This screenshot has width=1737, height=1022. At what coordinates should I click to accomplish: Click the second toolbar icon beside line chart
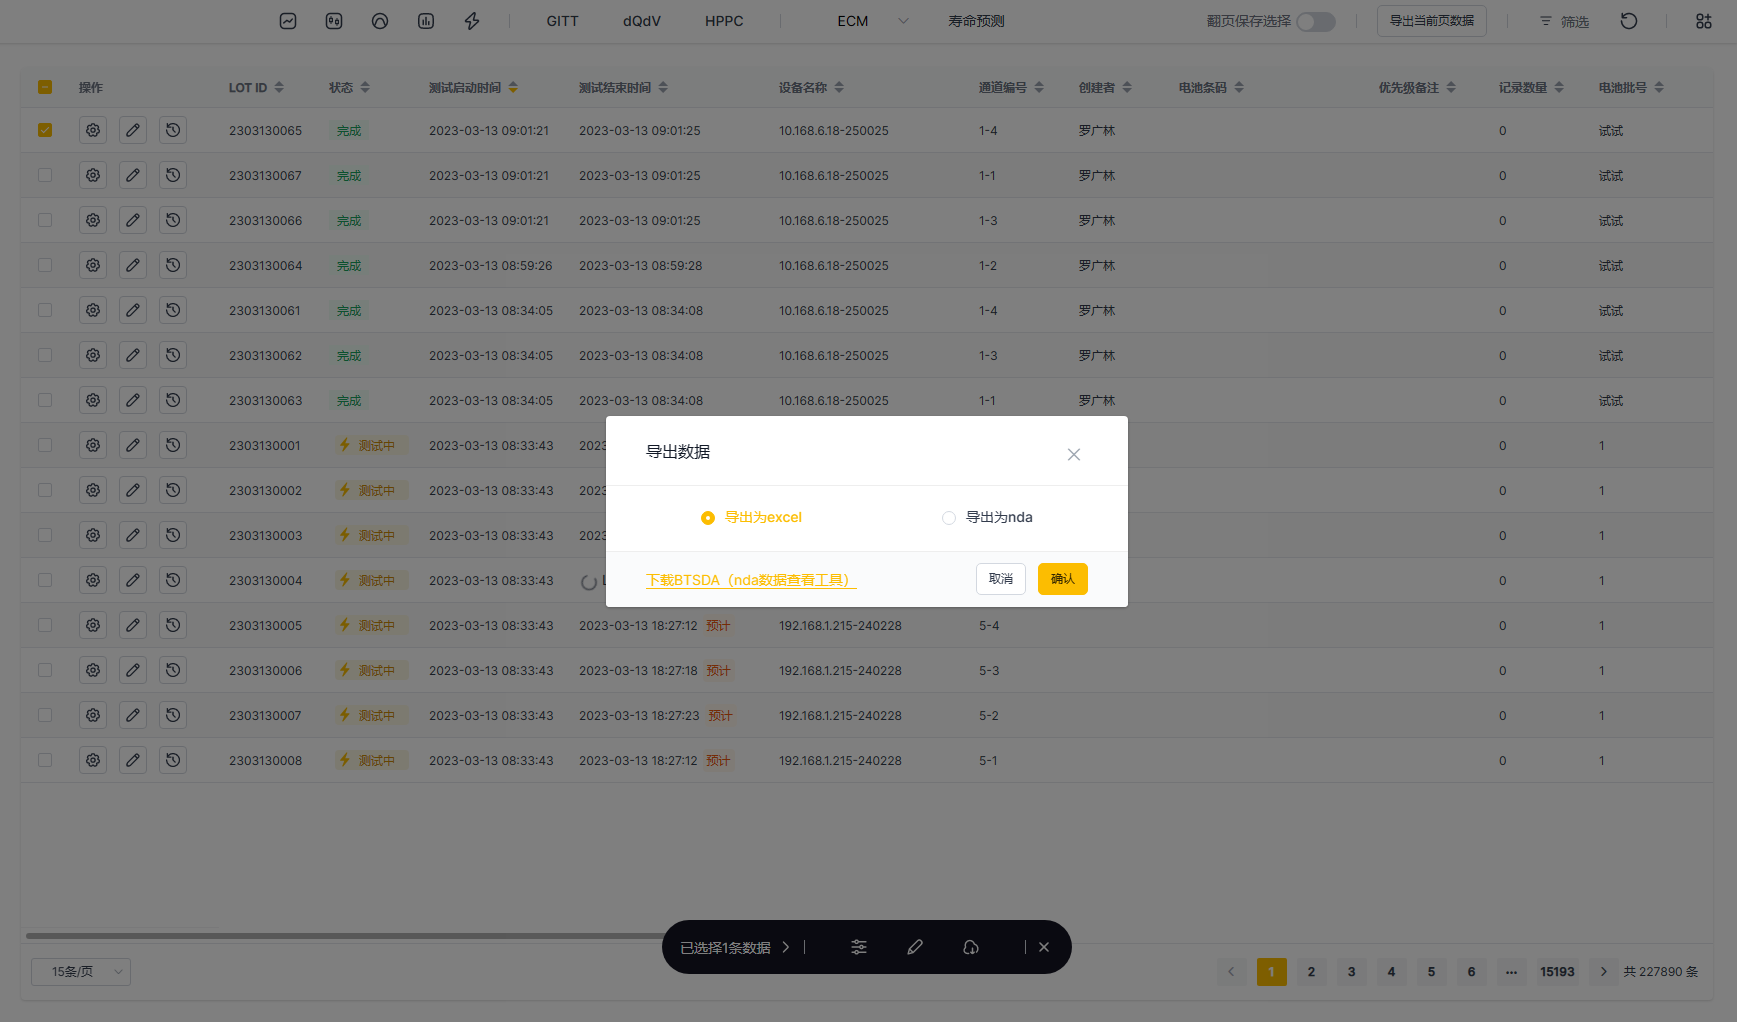(x=334, y=21)
